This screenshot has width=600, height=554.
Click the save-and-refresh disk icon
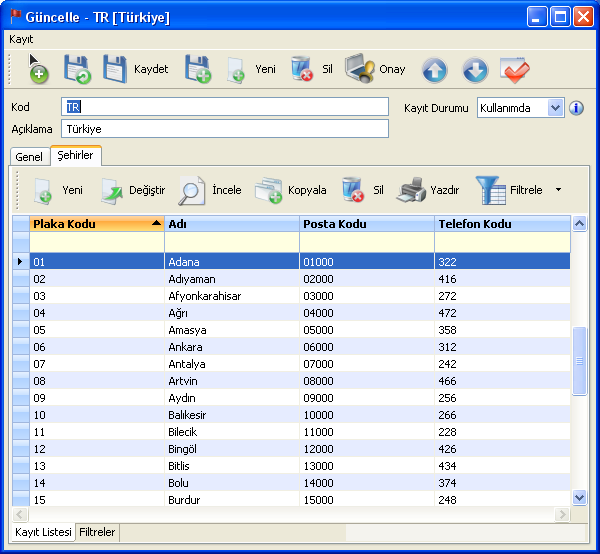77,69
